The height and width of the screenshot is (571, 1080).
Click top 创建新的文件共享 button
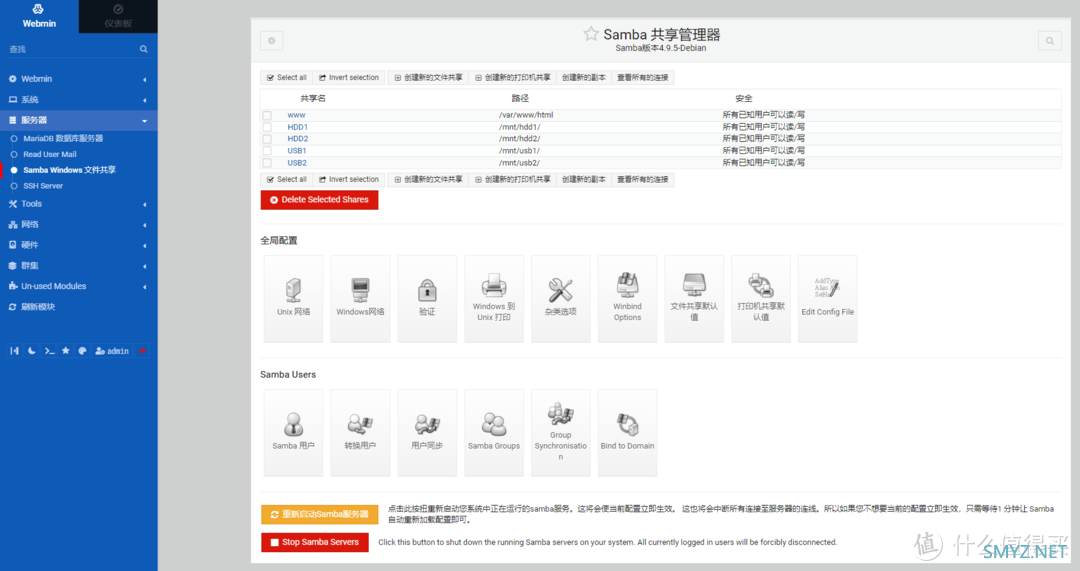(428, 78)
